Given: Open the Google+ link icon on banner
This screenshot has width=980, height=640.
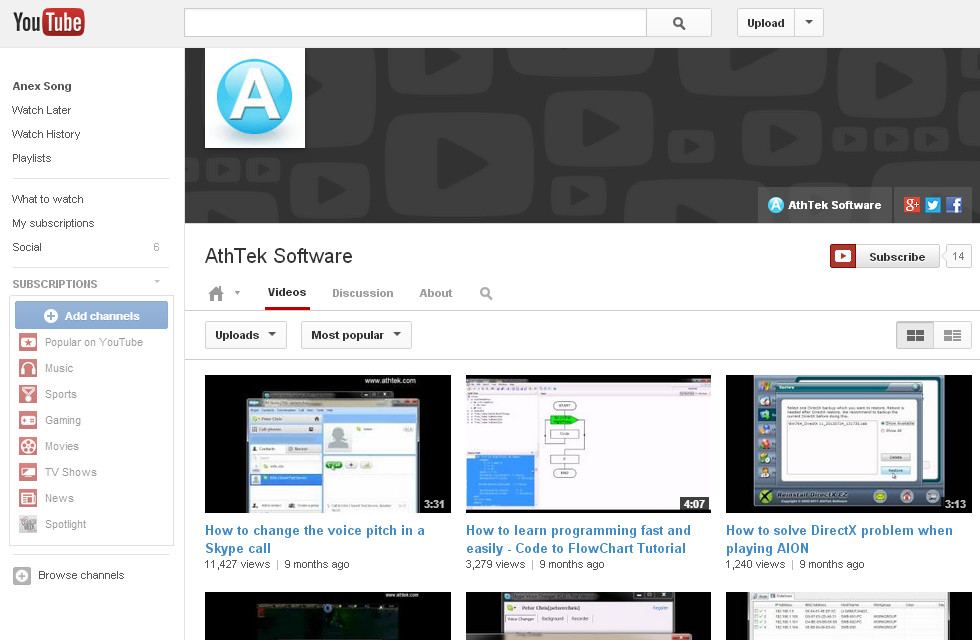Looking at the screenshot, I should [911, 204].
